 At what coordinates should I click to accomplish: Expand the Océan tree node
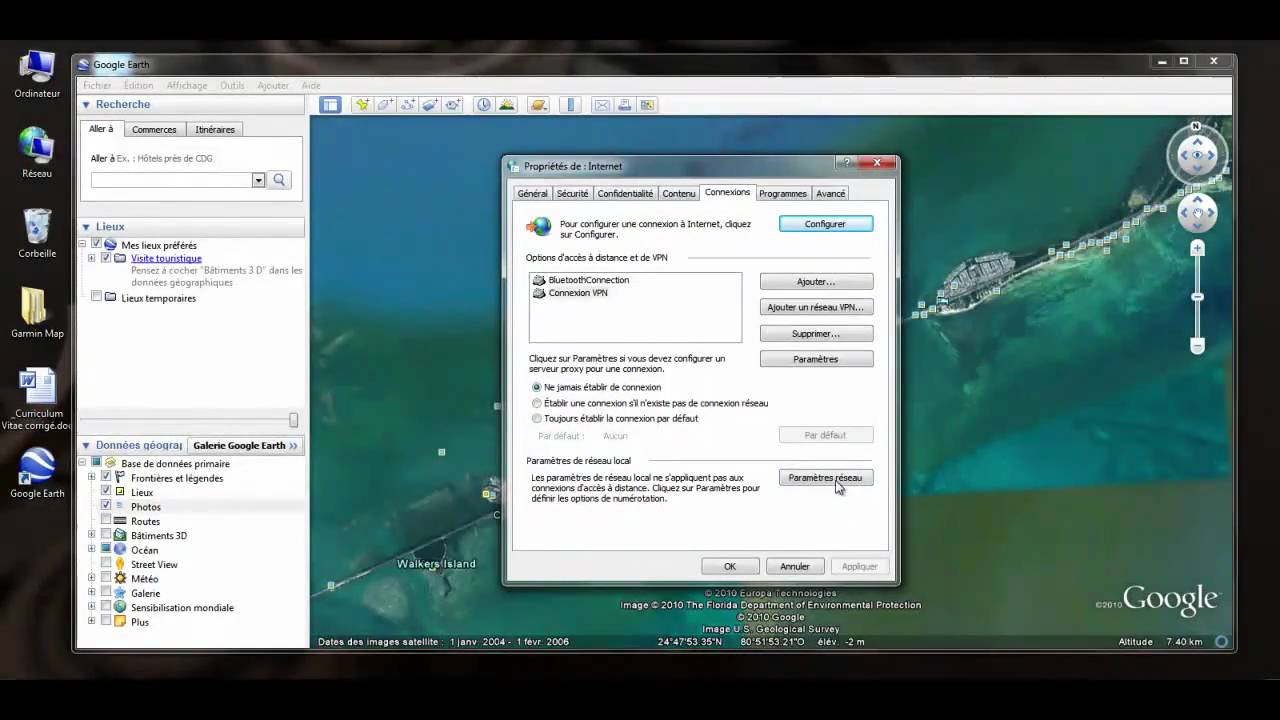click(x=92, y=549)
